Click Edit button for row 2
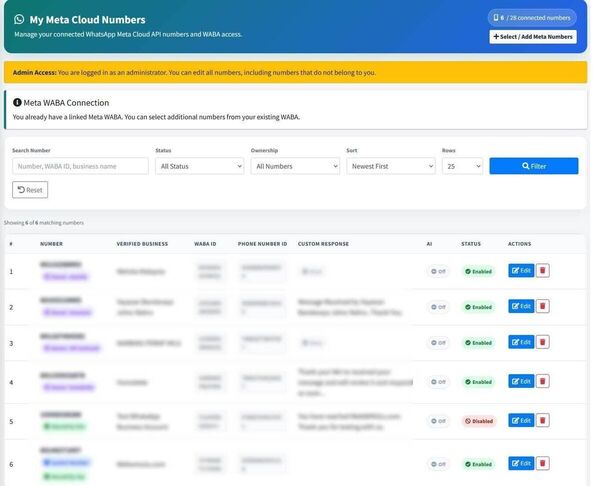The height and width of the screenshot is (486, 600). (521, 306)
